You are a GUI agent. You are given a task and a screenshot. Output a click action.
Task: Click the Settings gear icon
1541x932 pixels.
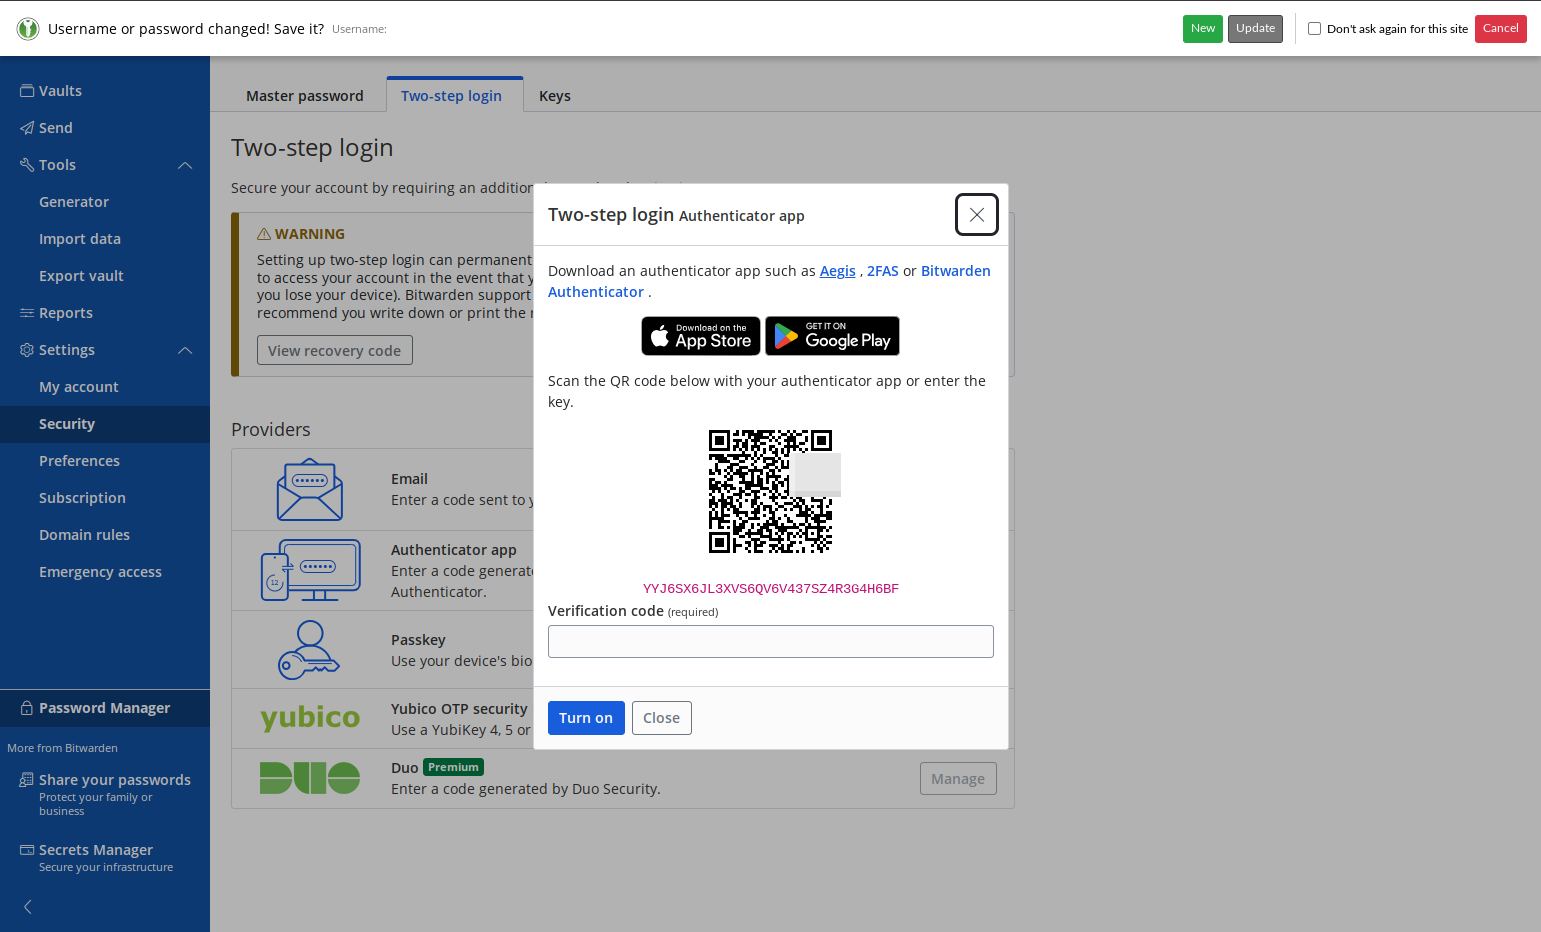pos(27,350)
